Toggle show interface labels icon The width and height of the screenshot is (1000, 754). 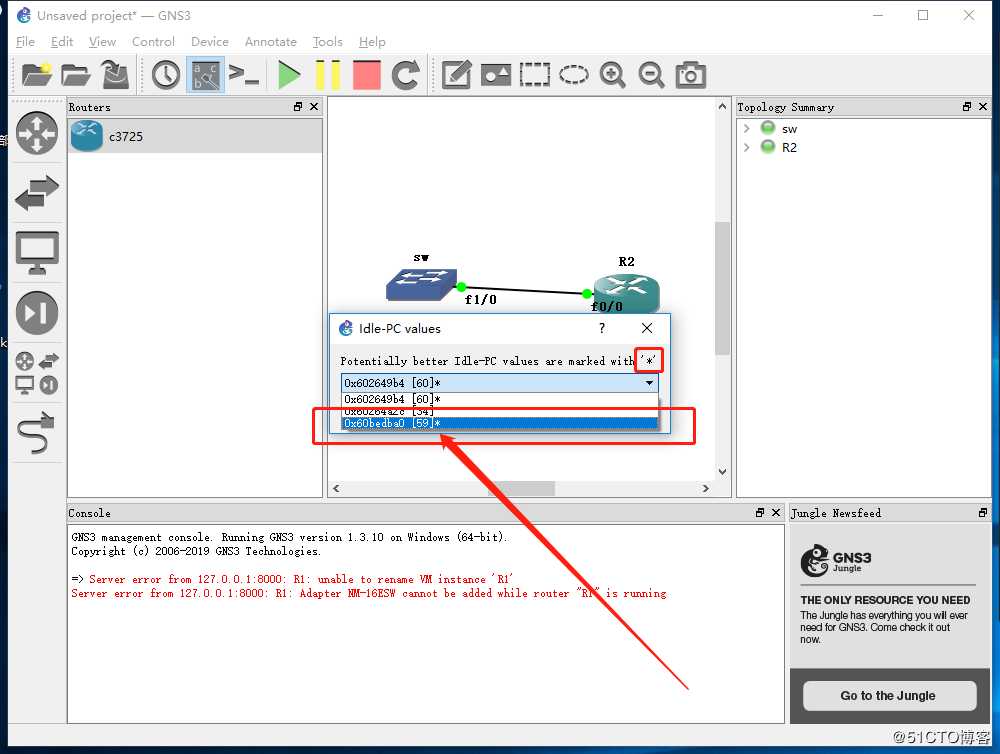point(205,75)
